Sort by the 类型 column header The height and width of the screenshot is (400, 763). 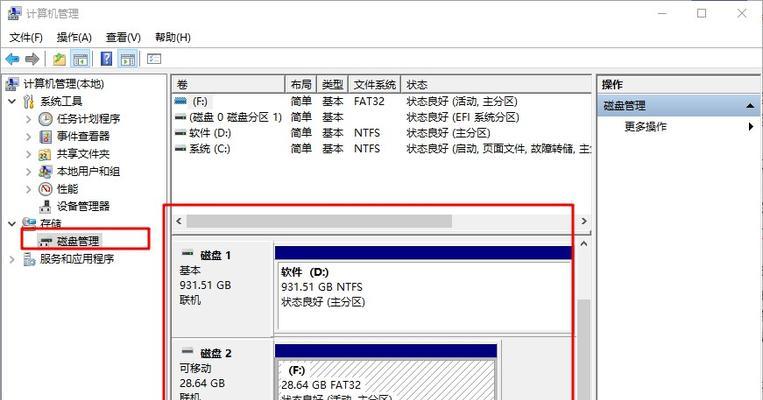pyautogui.click(x=332, y=85)
